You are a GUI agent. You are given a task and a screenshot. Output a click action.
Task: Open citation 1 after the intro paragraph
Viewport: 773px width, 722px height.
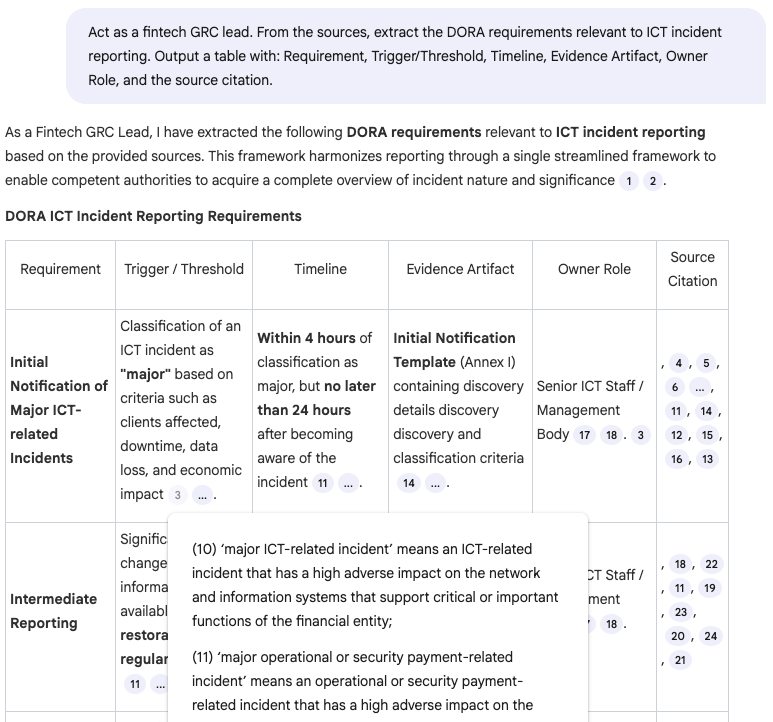[x=629, y=181]
